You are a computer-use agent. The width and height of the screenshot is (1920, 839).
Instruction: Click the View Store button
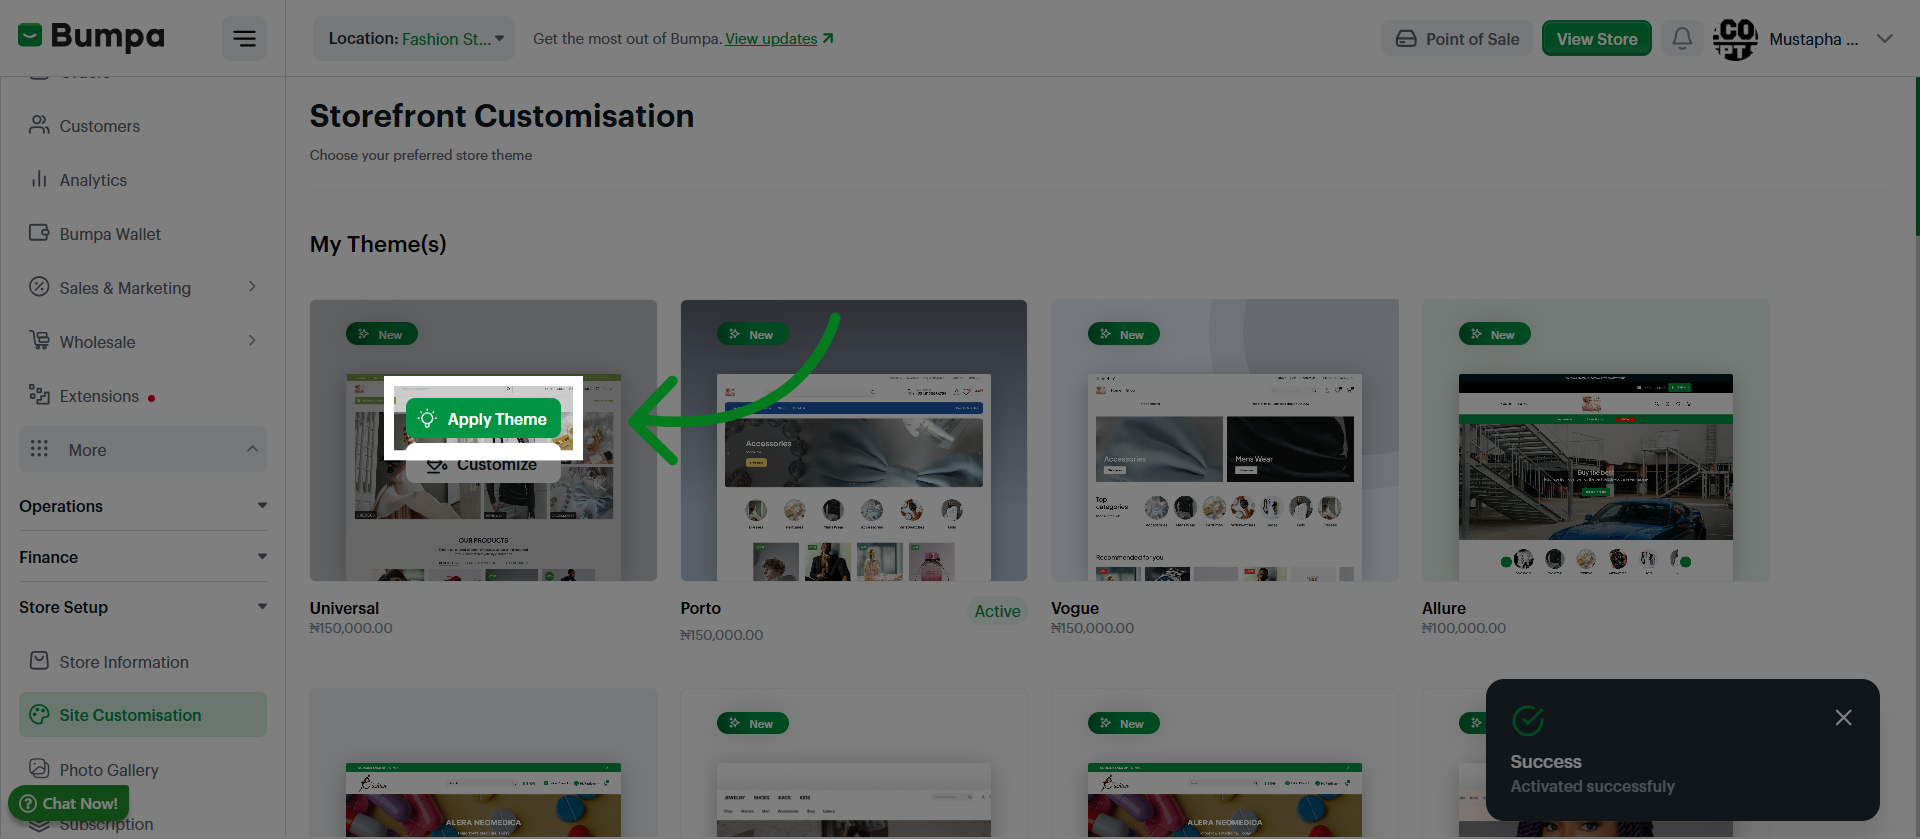pyautogui.click(x=1596, y=38)
